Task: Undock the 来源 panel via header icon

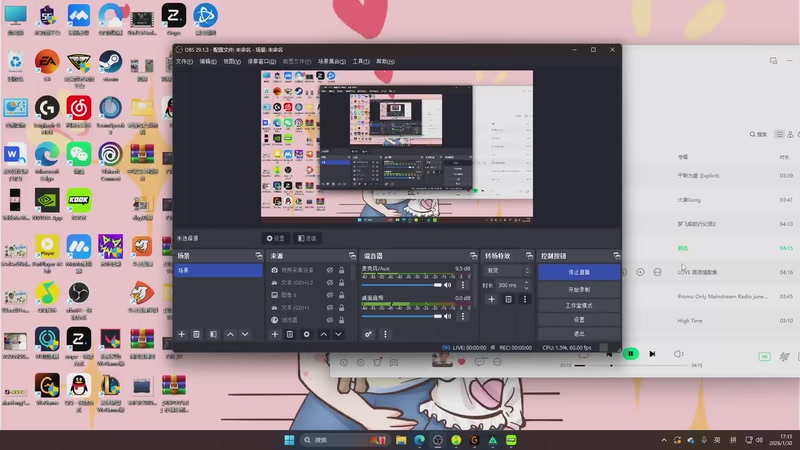Action: (352, 256)
